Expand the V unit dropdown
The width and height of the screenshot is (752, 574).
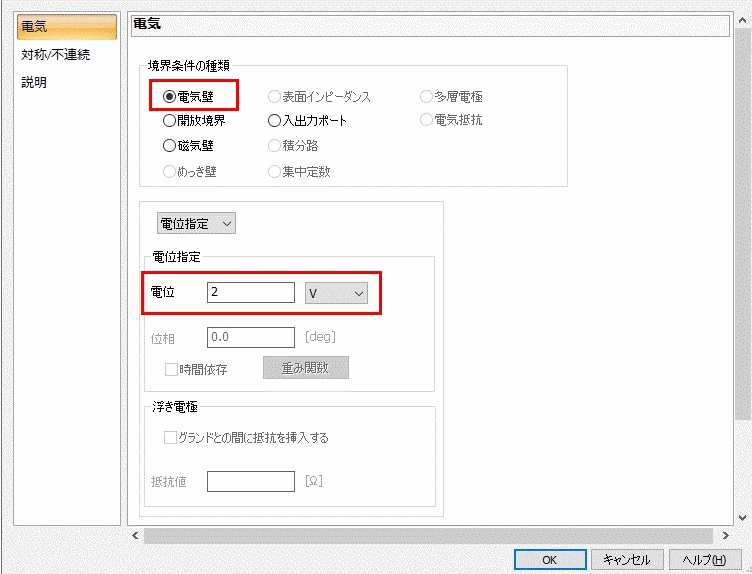(336, 293)
